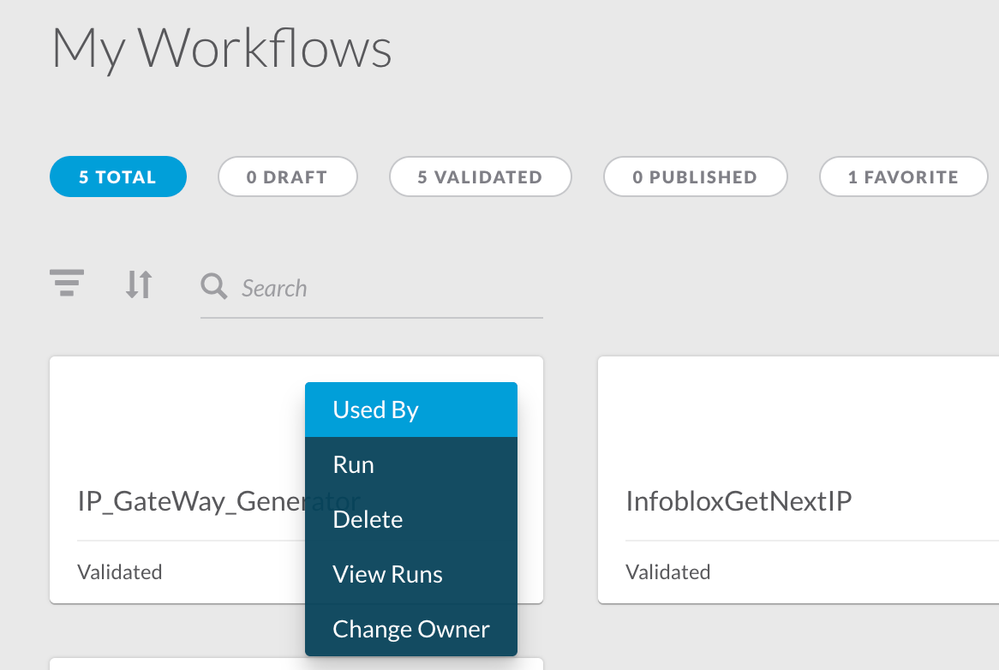The width and height of the screenshot is (999, 670).
Task: Select Change Owner in the context menu
Action: pyautogui.click(x=411, y=629)
